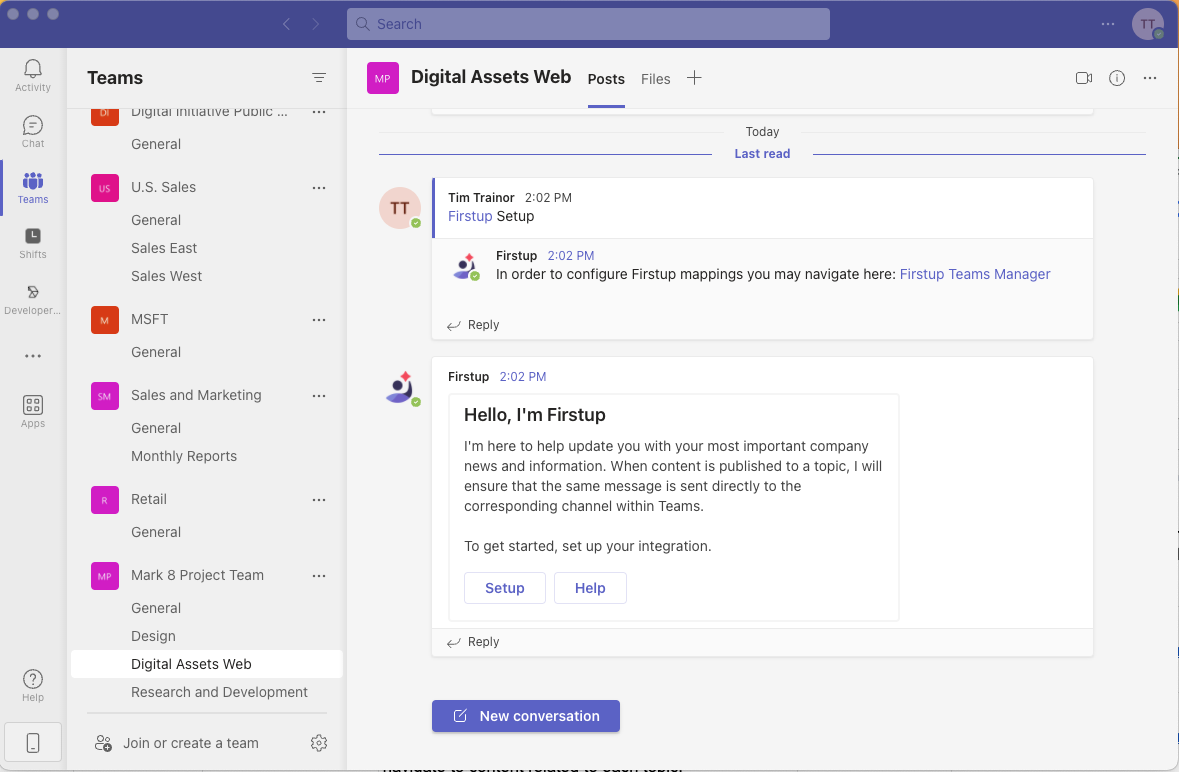The image size is (1179, 772).
Task: Filter the teams list
Action: click(319, 77)
